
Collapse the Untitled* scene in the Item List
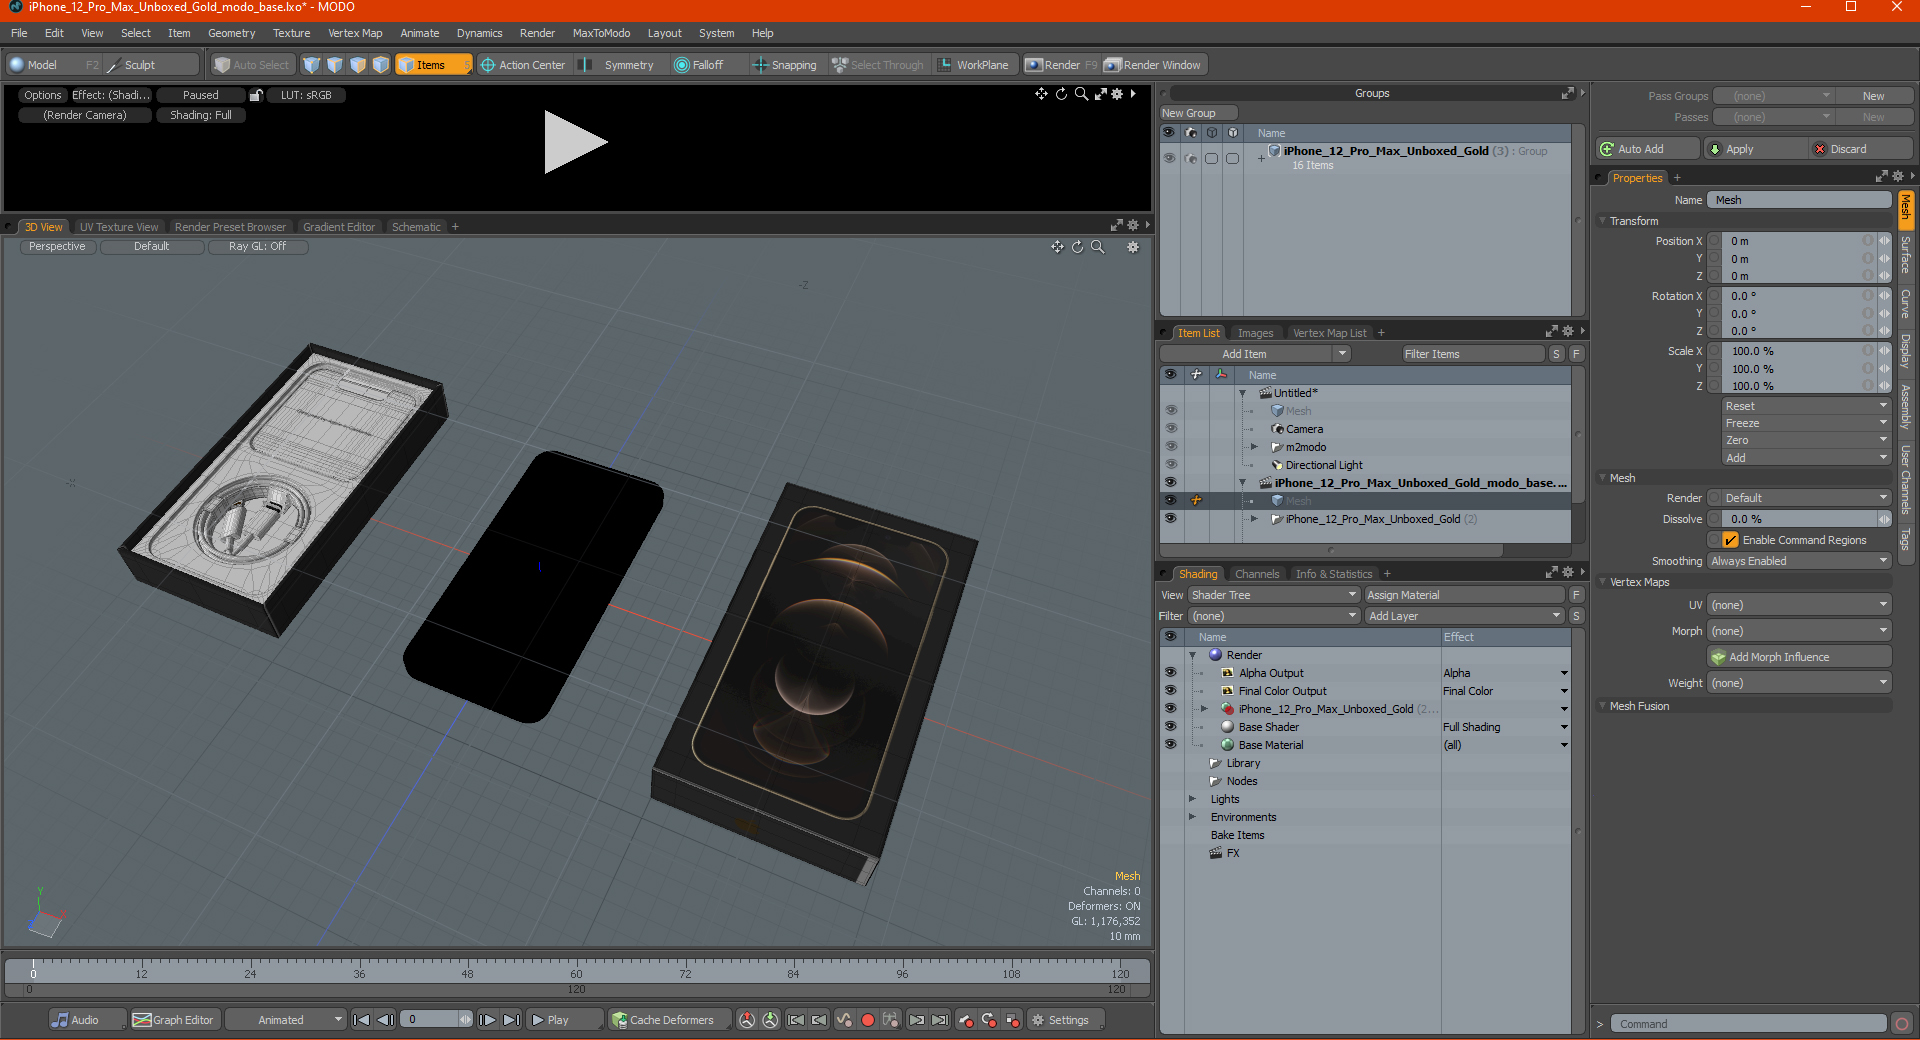1243,393
